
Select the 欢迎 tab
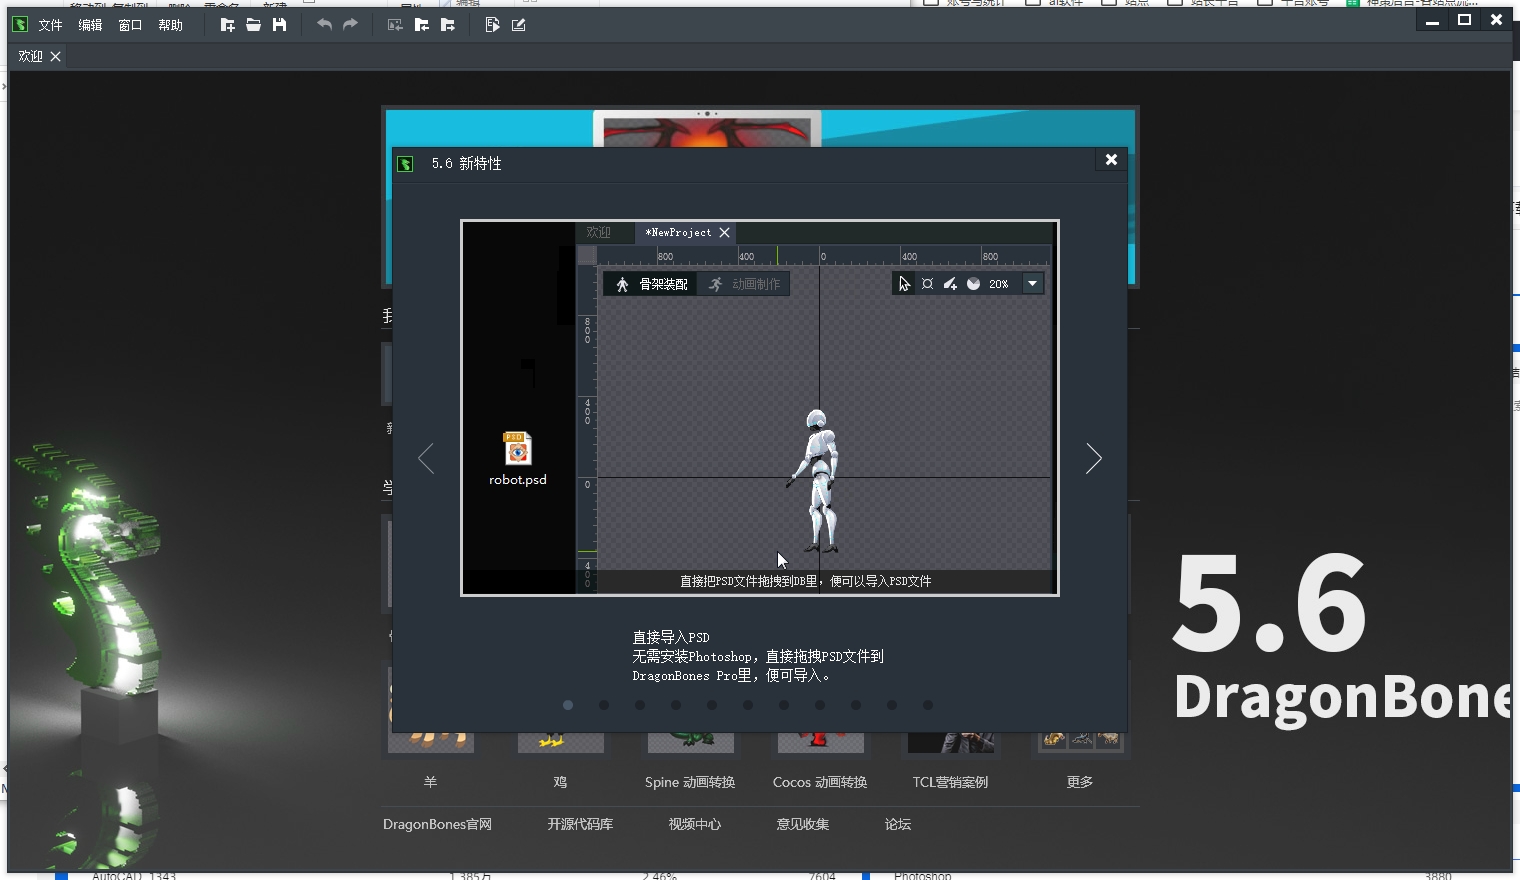pos(31,56)
